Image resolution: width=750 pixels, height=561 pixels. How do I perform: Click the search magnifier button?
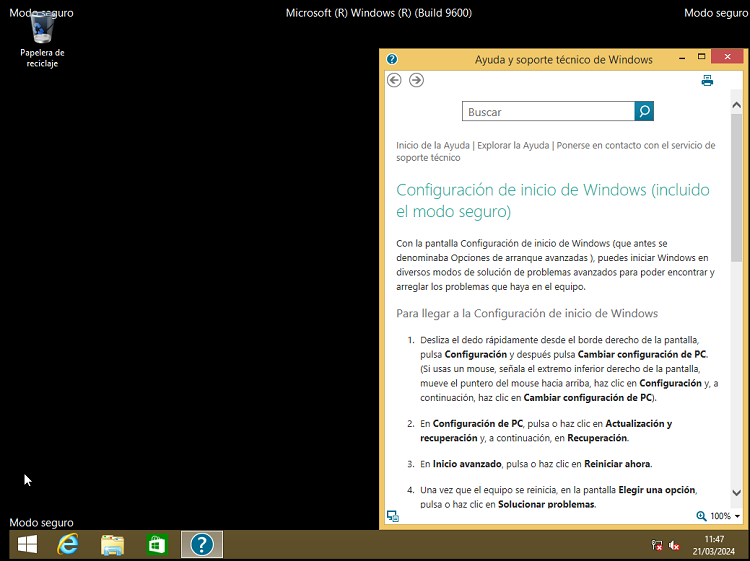[644, 112]
